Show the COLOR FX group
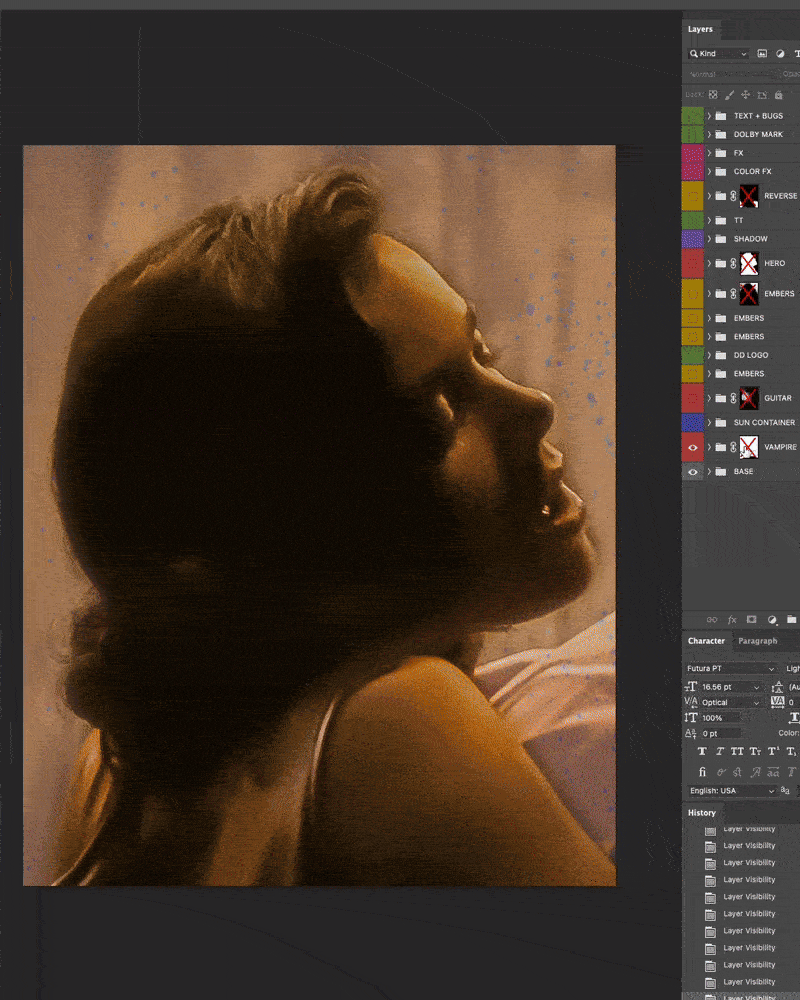 click(692, 172)
